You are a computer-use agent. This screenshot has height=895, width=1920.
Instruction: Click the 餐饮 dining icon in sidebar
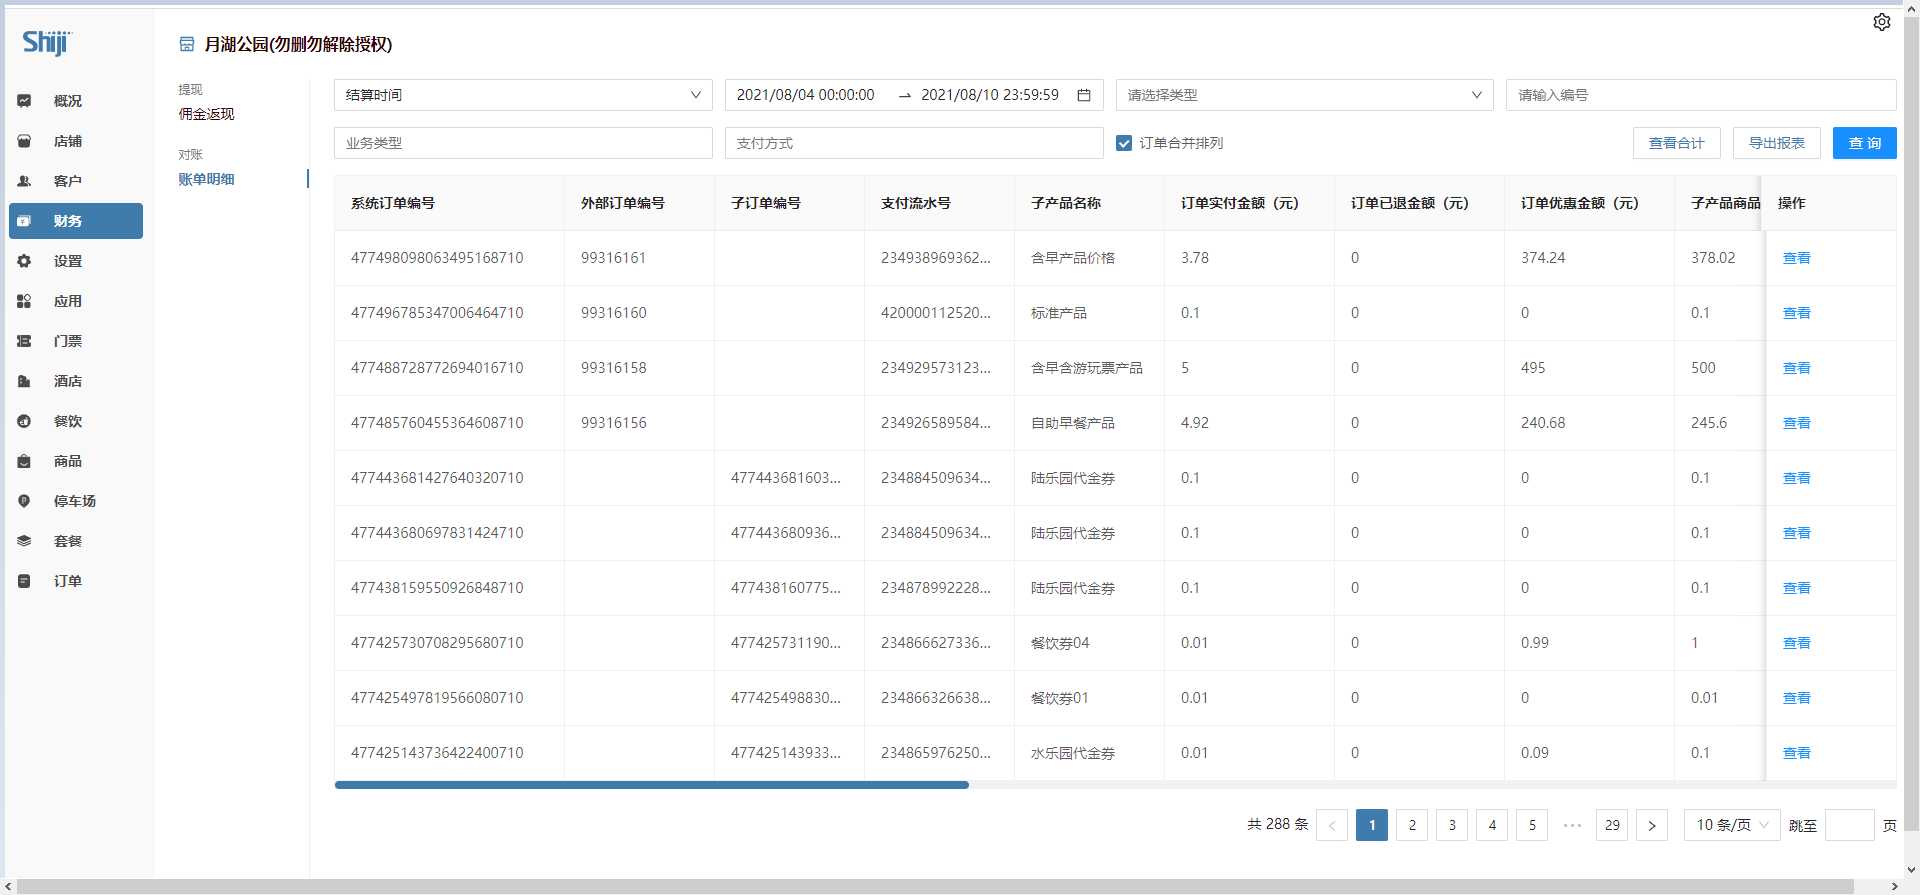coord(24,421)
